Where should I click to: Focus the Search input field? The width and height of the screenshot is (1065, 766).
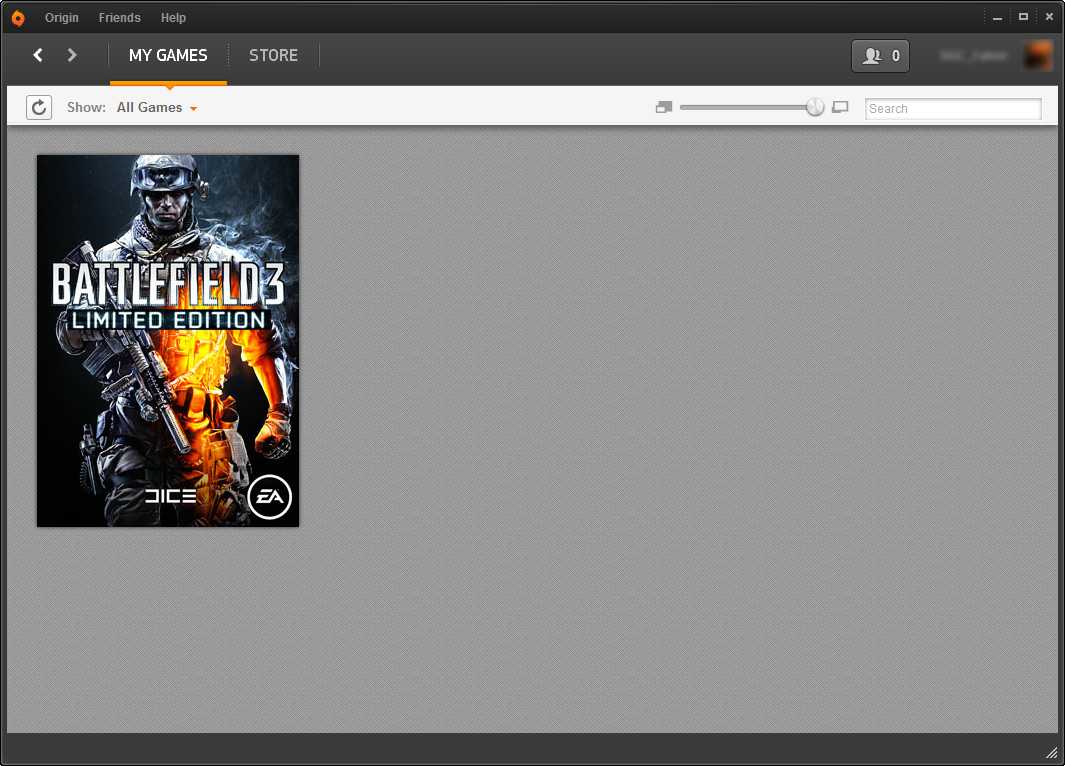pyautogui.click(x=953, y=109)
